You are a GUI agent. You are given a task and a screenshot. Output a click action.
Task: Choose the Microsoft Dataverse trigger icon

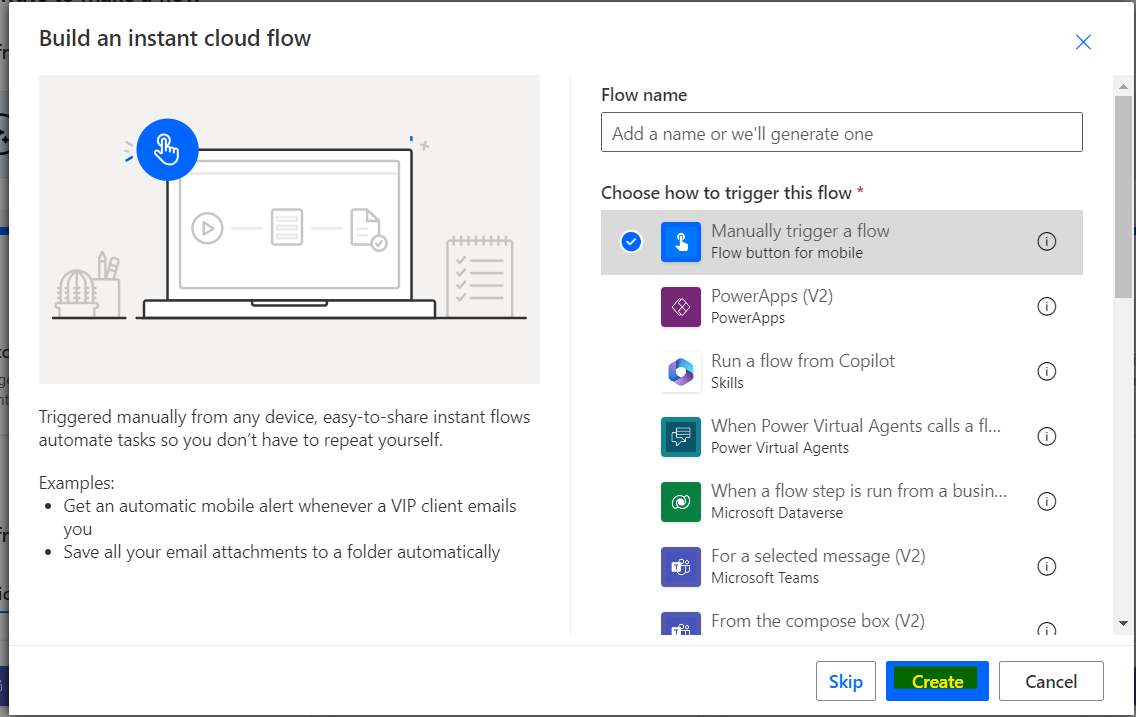(680, 502)
